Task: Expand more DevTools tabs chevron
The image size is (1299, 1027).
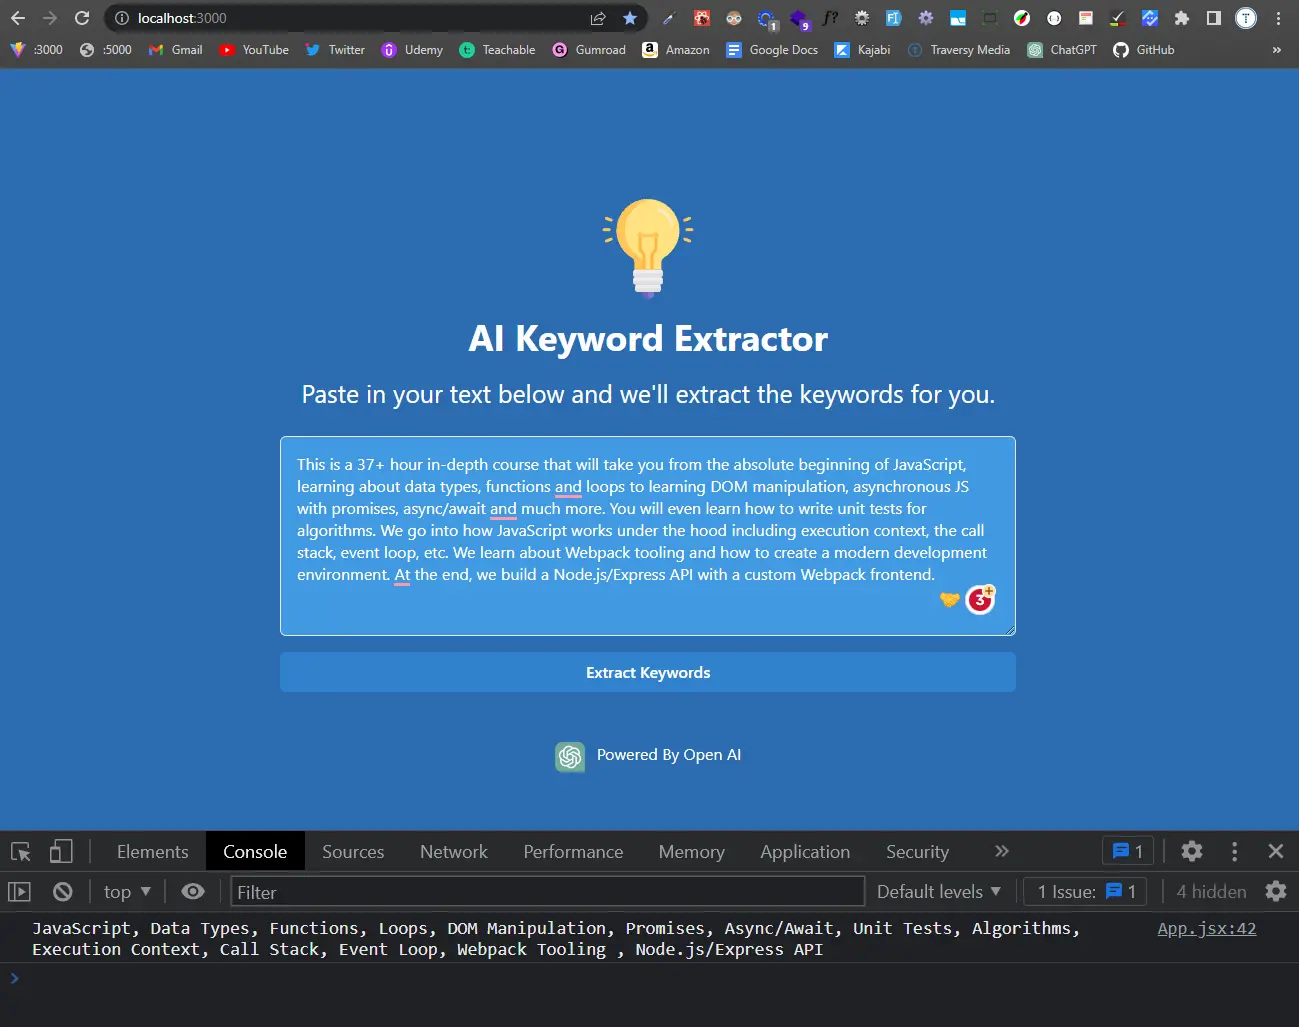Action: [1002, 852]
